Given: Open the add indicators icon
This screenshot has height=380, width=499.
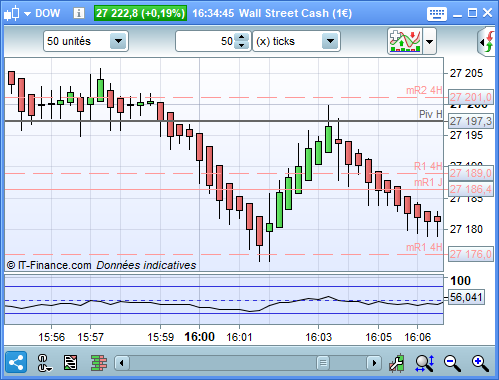Looking at the screenshot, I should pyautogui.click(x=405, y=41).
